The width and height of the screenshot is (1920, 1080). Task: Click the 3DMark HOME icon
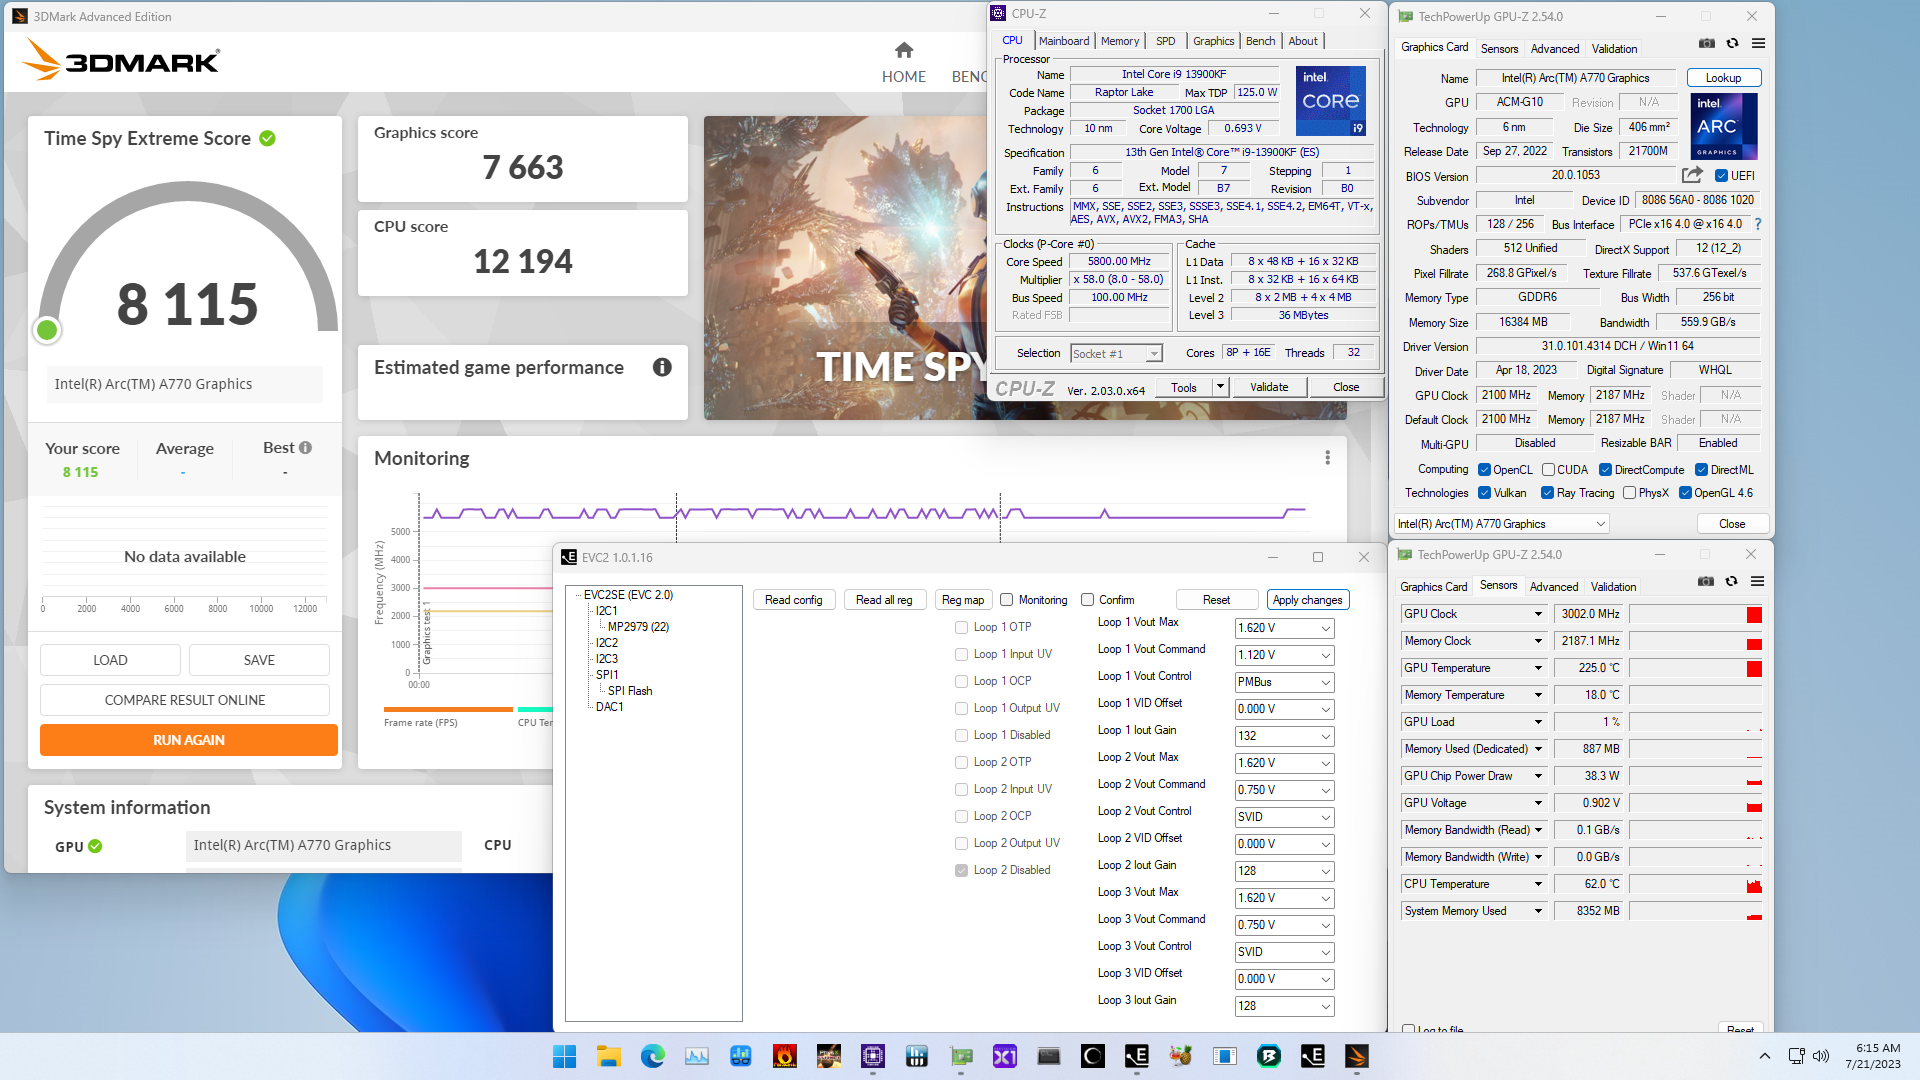(903, 50)
